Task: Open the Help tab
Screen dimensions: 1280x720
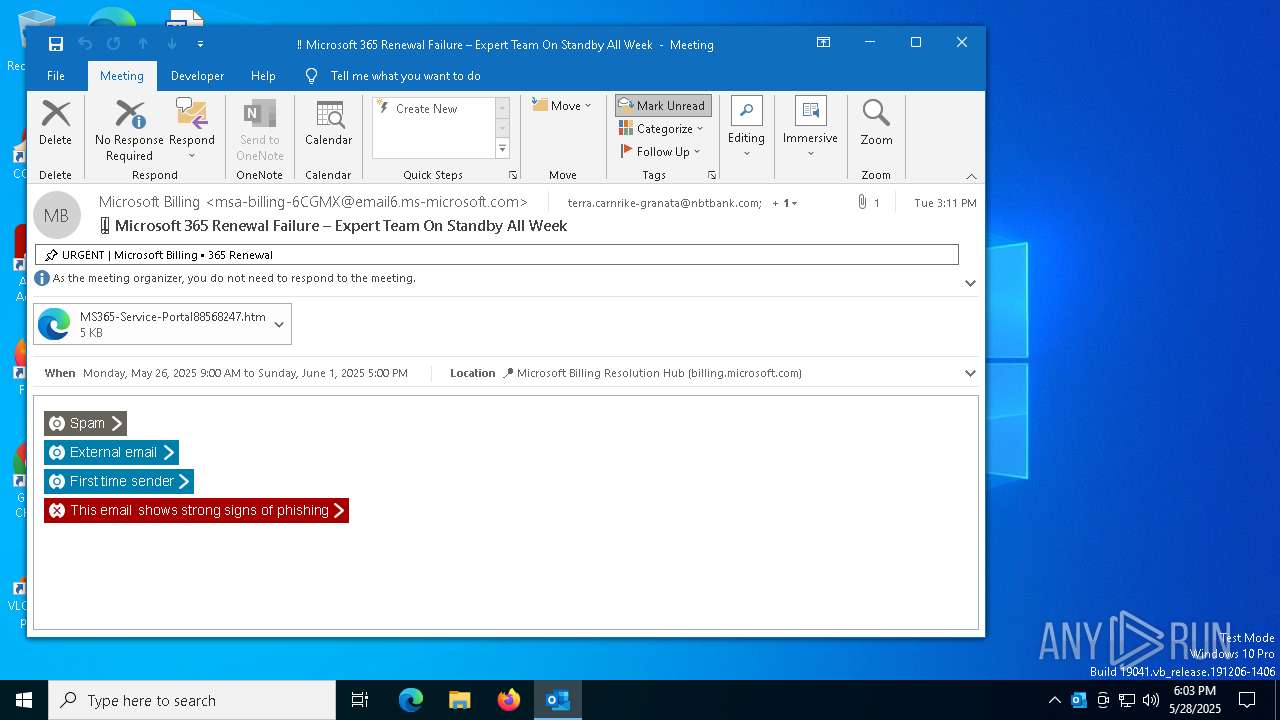Action: click(x=263, y=76)
